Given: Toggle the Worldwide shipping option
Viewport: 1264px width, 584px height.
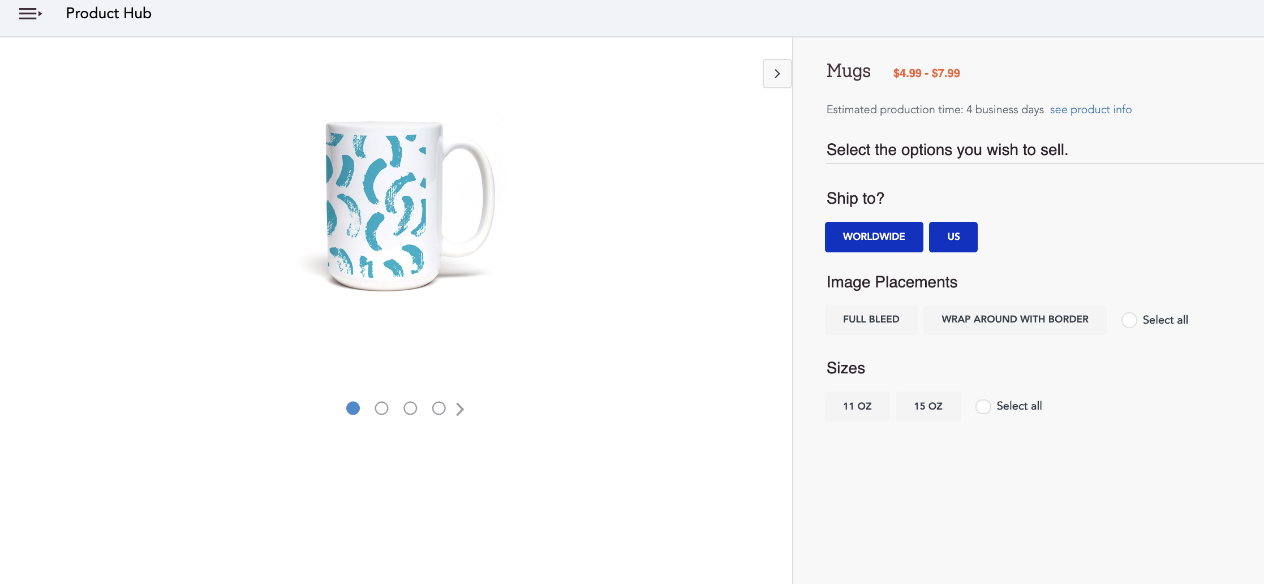Looking at the screenshot, I should [x=874, y=237].
